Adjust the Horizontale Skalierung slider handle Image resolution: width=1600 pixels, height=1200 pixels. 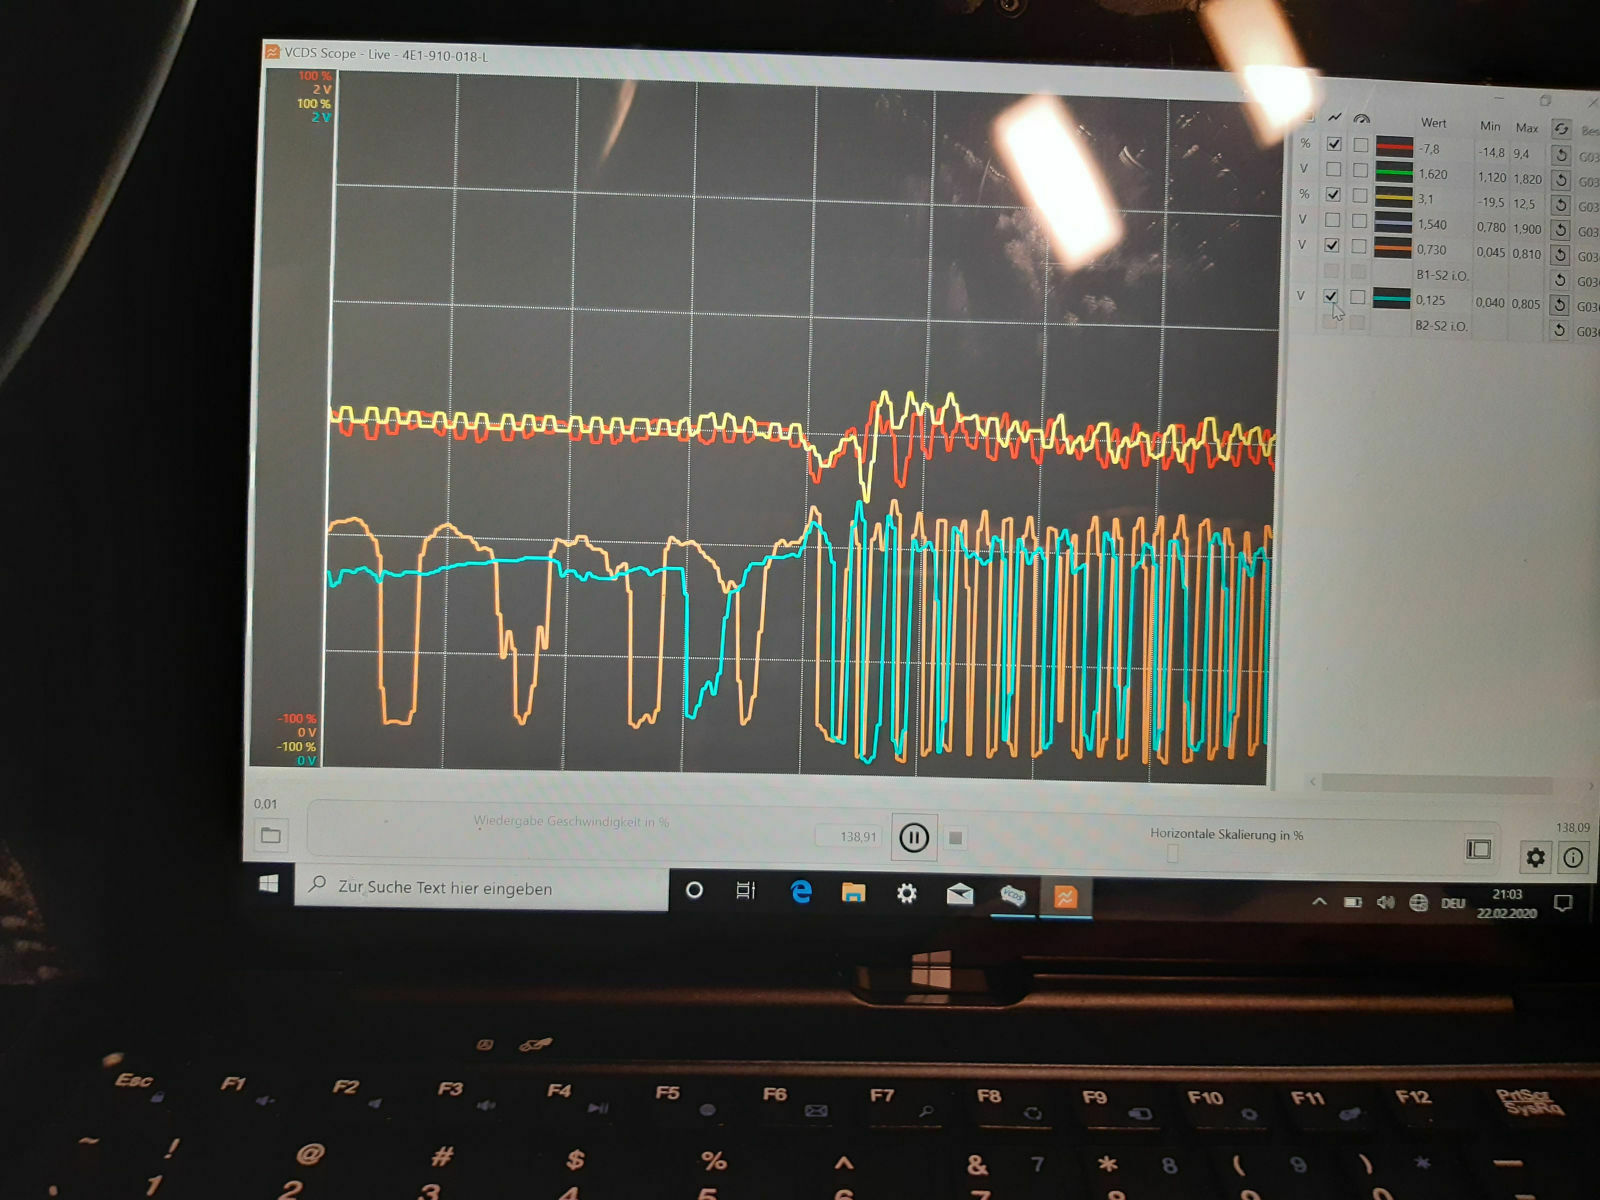(x=1173, y=853)
